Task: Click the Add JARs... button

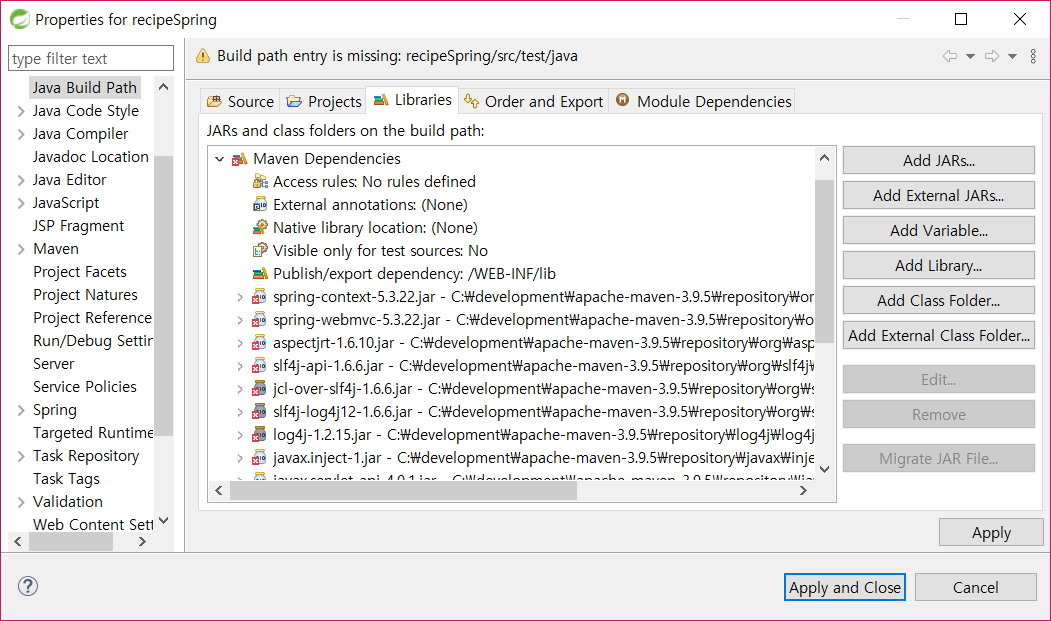Action: [x=938, y=160]
